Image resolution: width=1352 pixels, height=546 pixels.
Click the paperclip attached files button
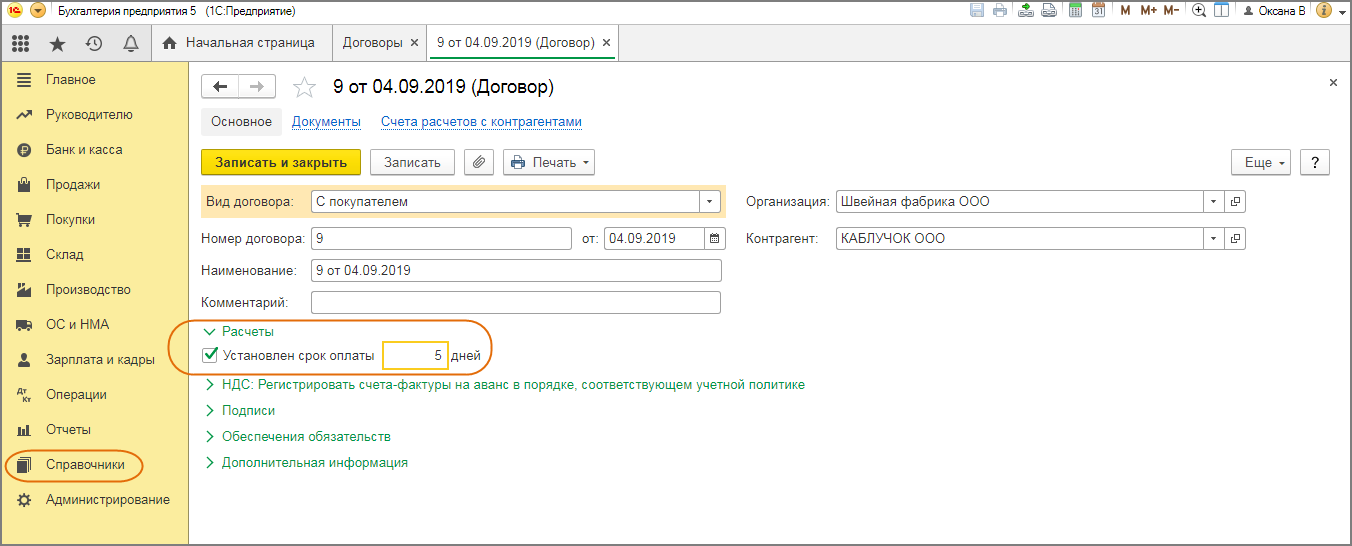tap(478, 162)
